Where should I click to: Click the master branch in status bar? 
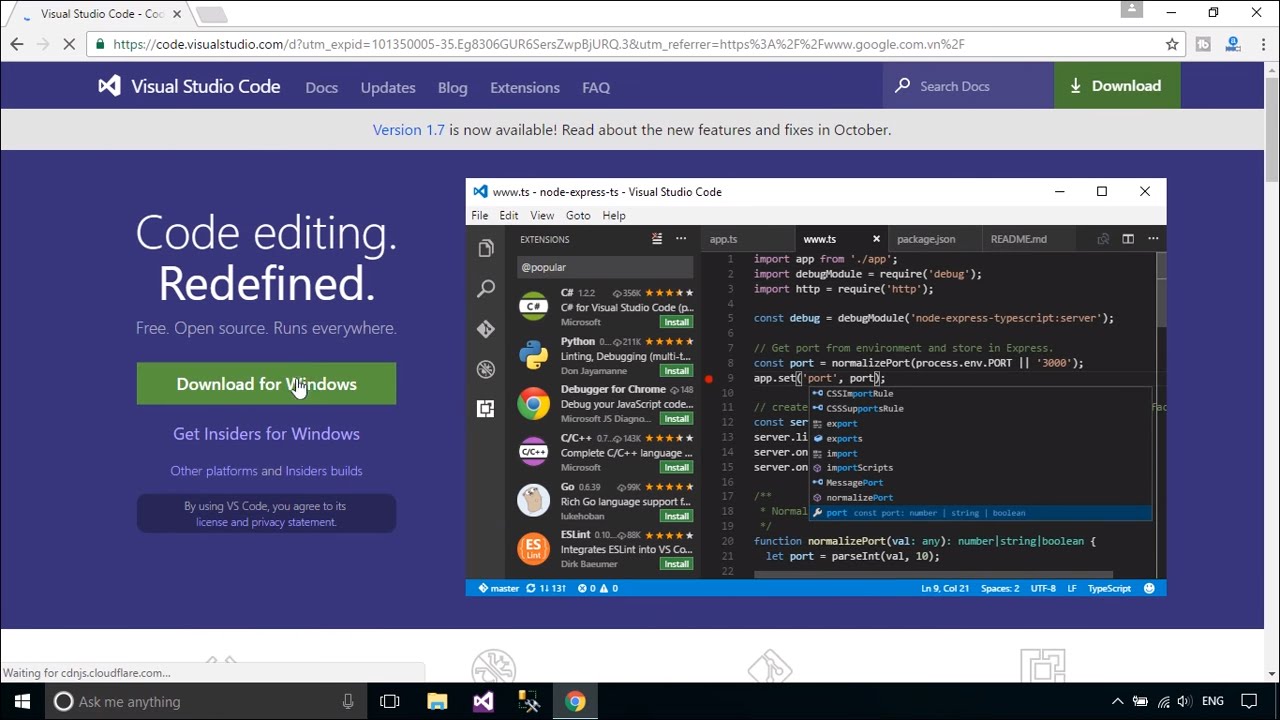499,589
